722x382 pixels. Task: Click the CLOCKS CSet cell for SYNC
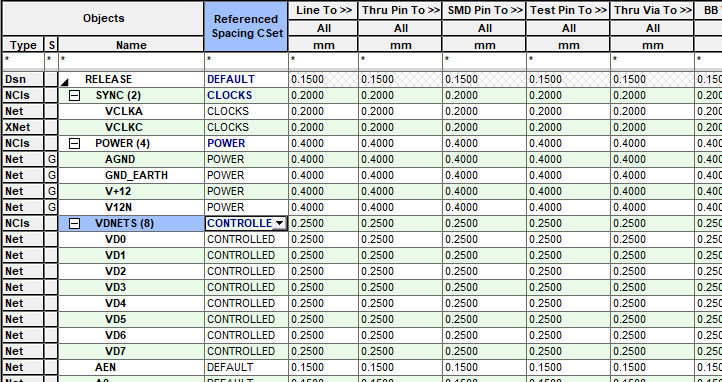[x=246, y=96]
